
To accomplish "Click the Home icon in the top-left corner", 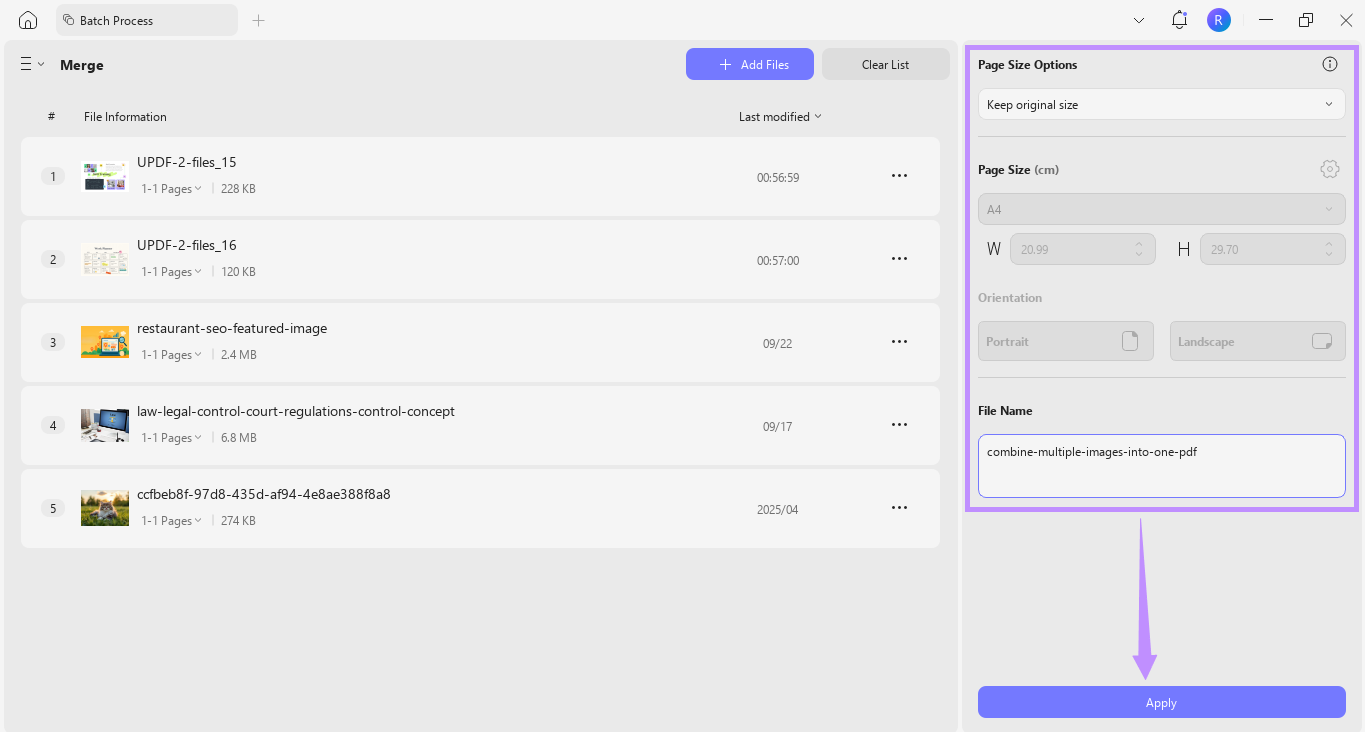I will click(27, 19).
